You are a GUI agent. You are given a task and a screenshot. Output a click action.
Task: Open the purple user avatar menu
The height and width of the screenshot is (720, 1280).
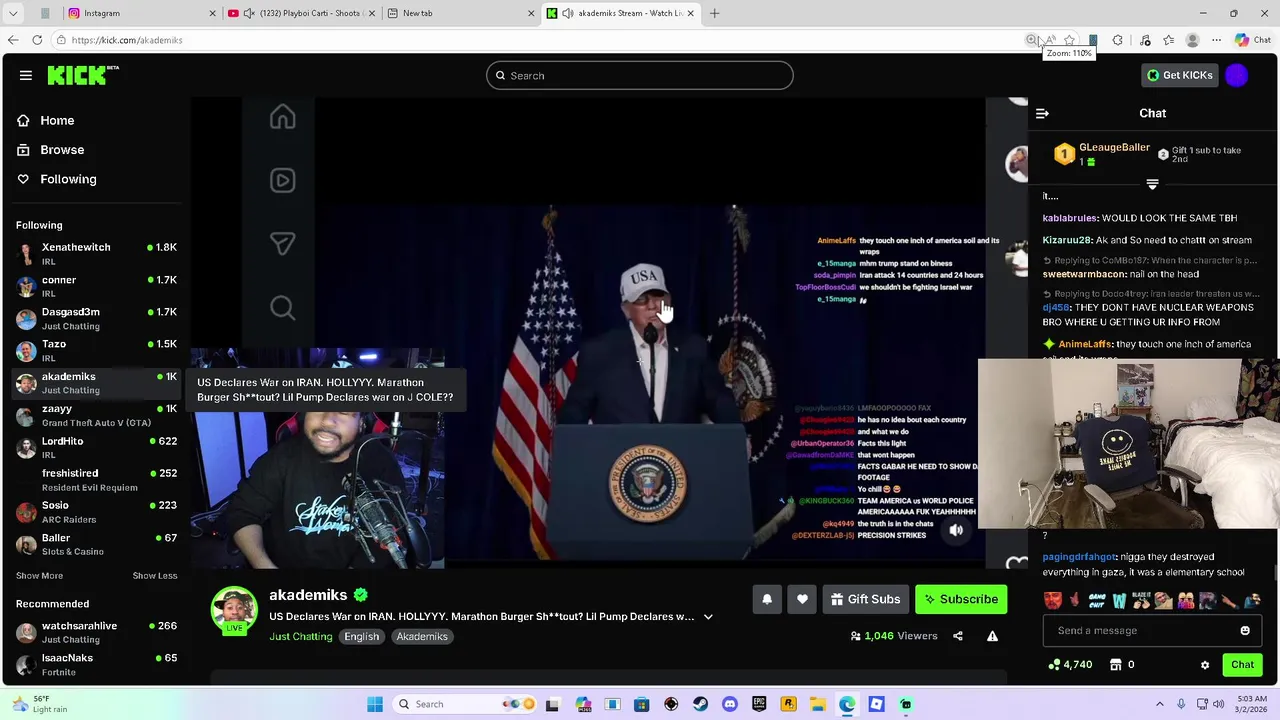1237,75
